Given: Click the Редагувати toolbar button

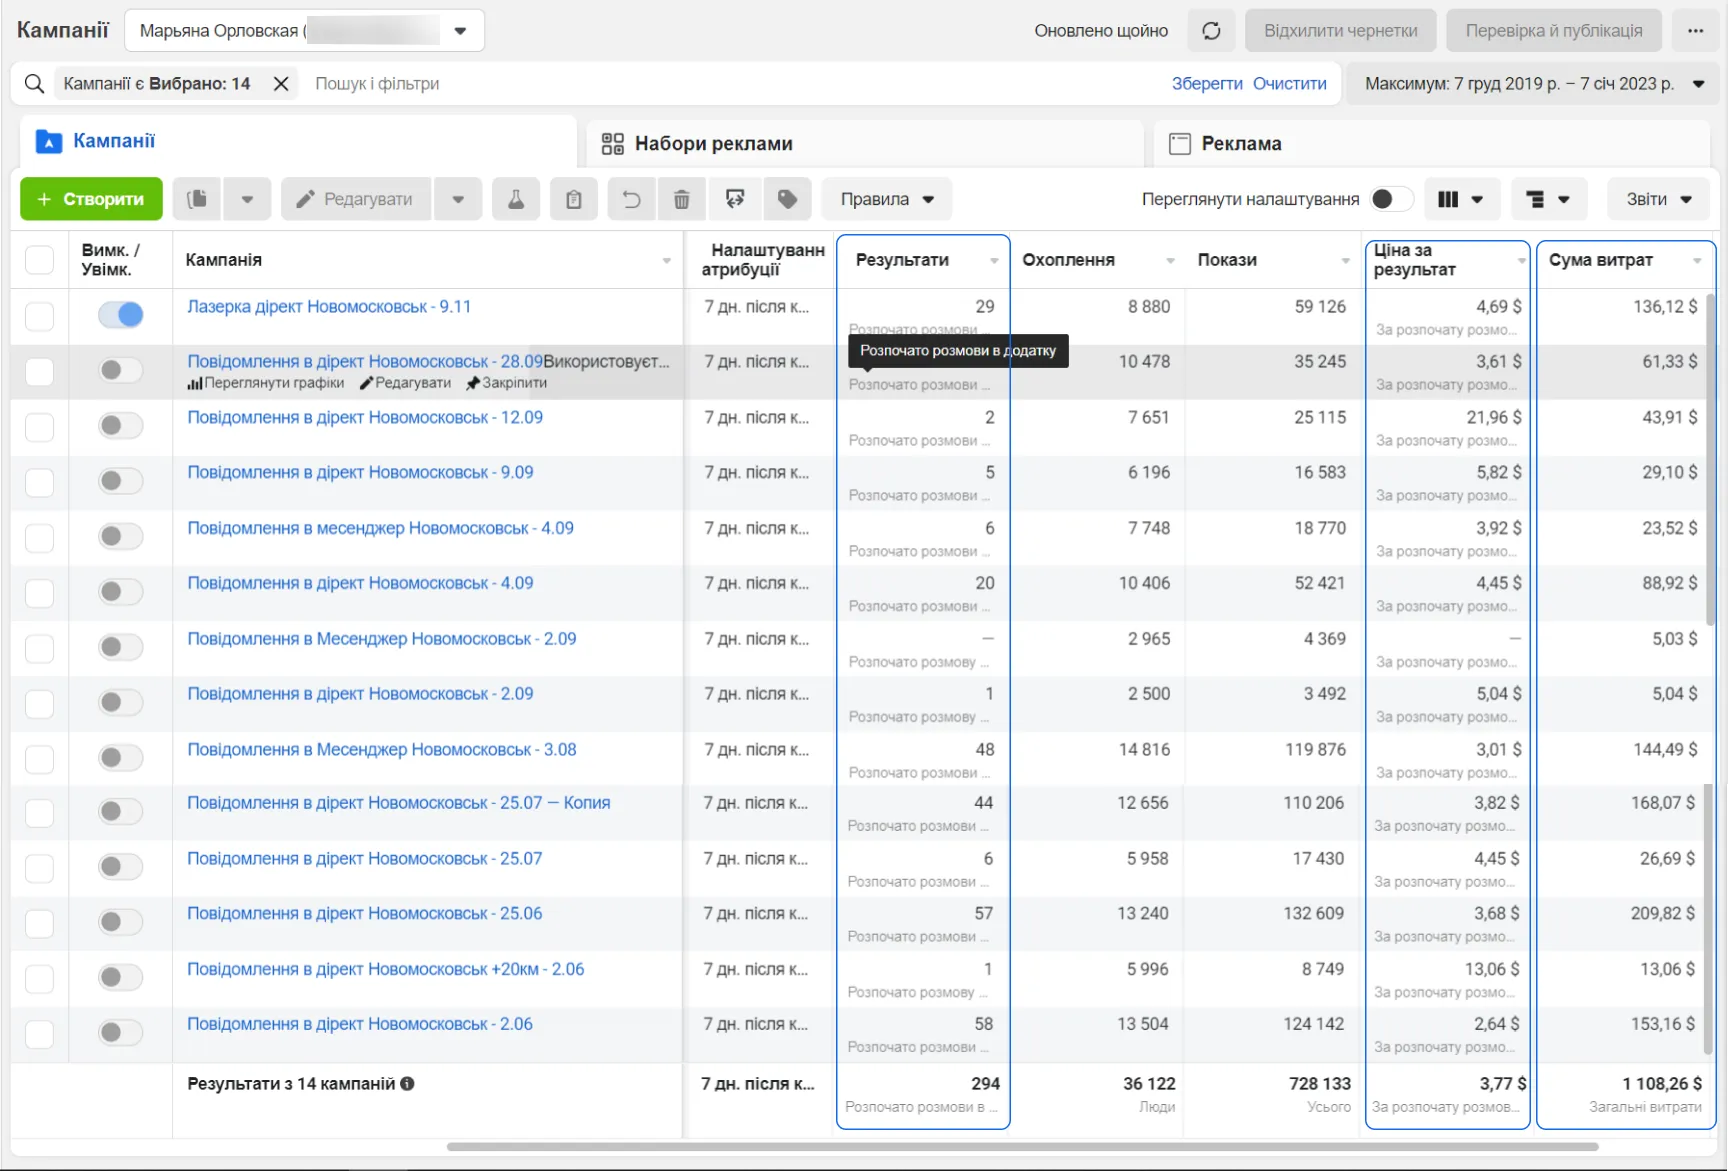Looking at the screenshot, I should click(356, 199).
